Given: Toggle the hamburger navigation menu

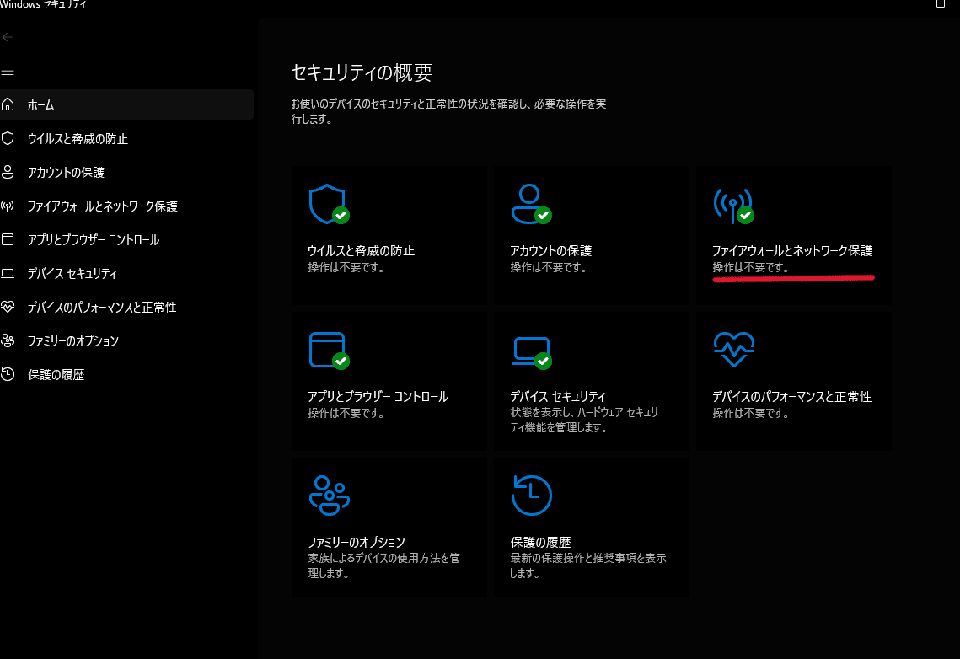Looking at the screenshot, I should click(x=7, y=73).
